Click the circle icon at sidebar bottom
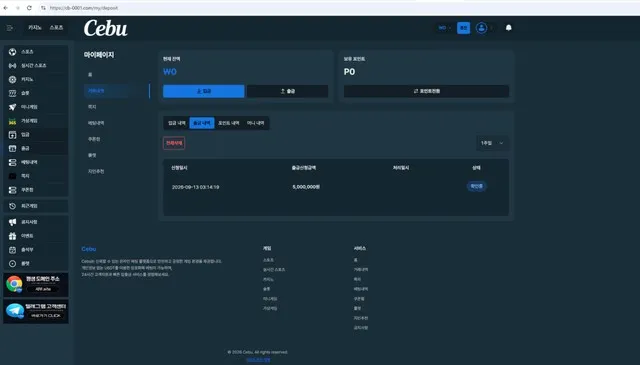 pyautogui.click(x=13, y=264)
